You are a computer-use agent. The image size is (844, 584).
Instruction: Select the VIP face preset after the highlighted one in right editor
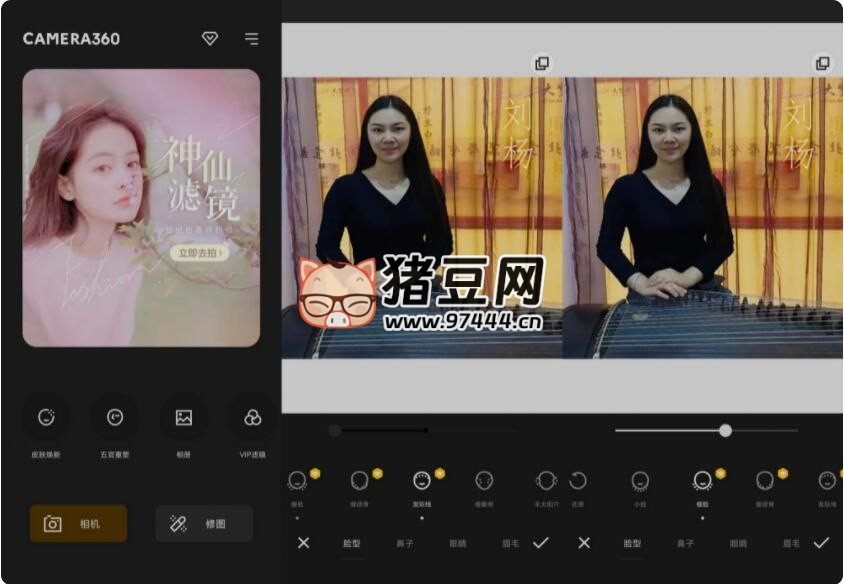[765, 481]
